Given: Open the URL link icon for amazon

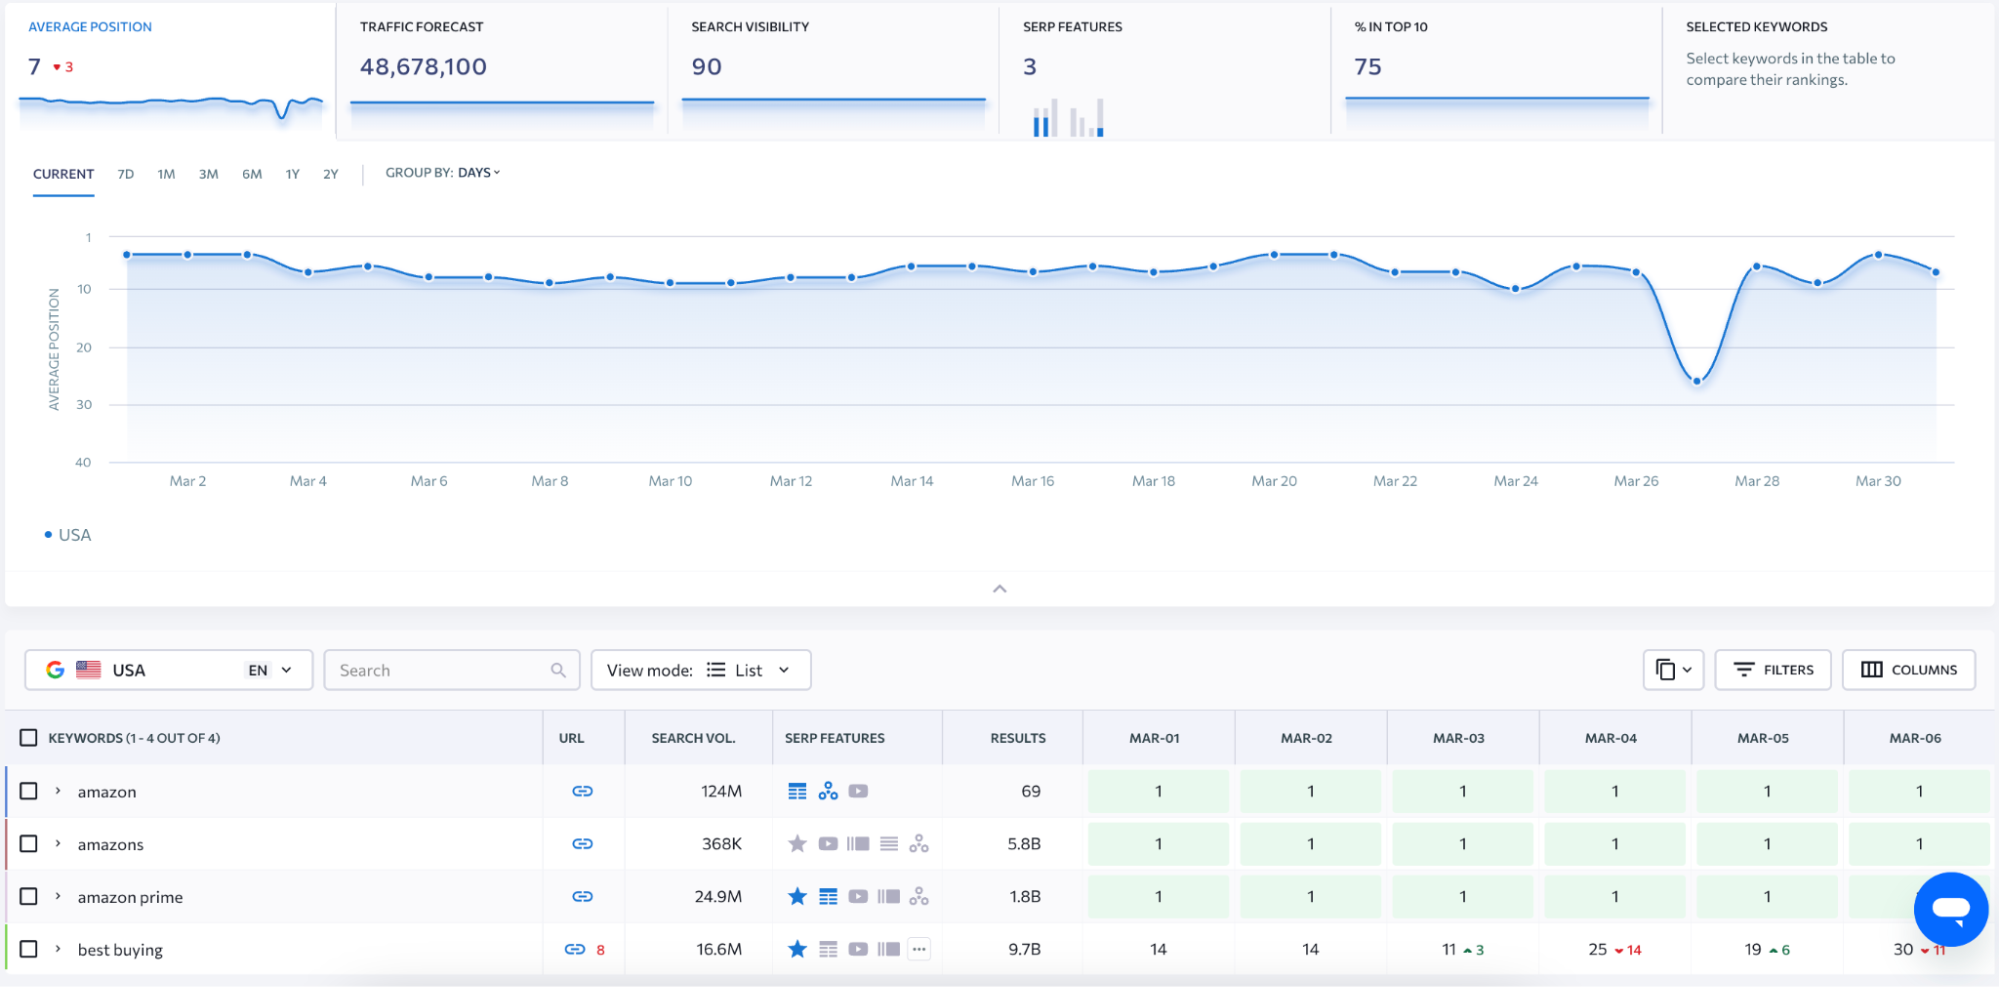Looking at the screenshot, I should 582,791.
